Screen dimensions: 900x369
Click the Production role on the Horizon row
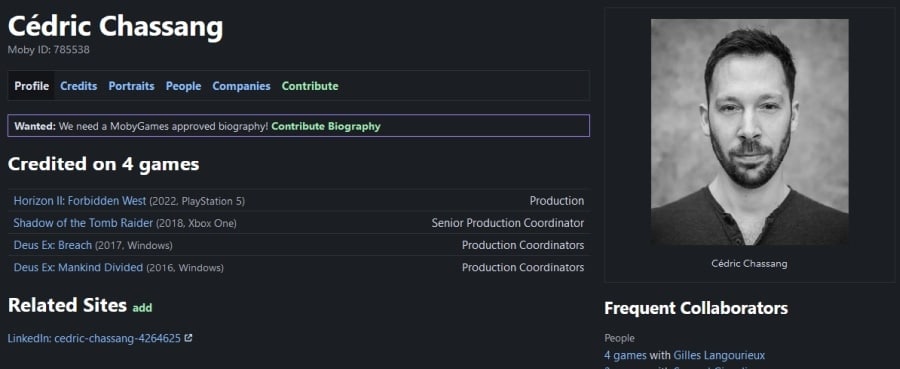(557, 201)
